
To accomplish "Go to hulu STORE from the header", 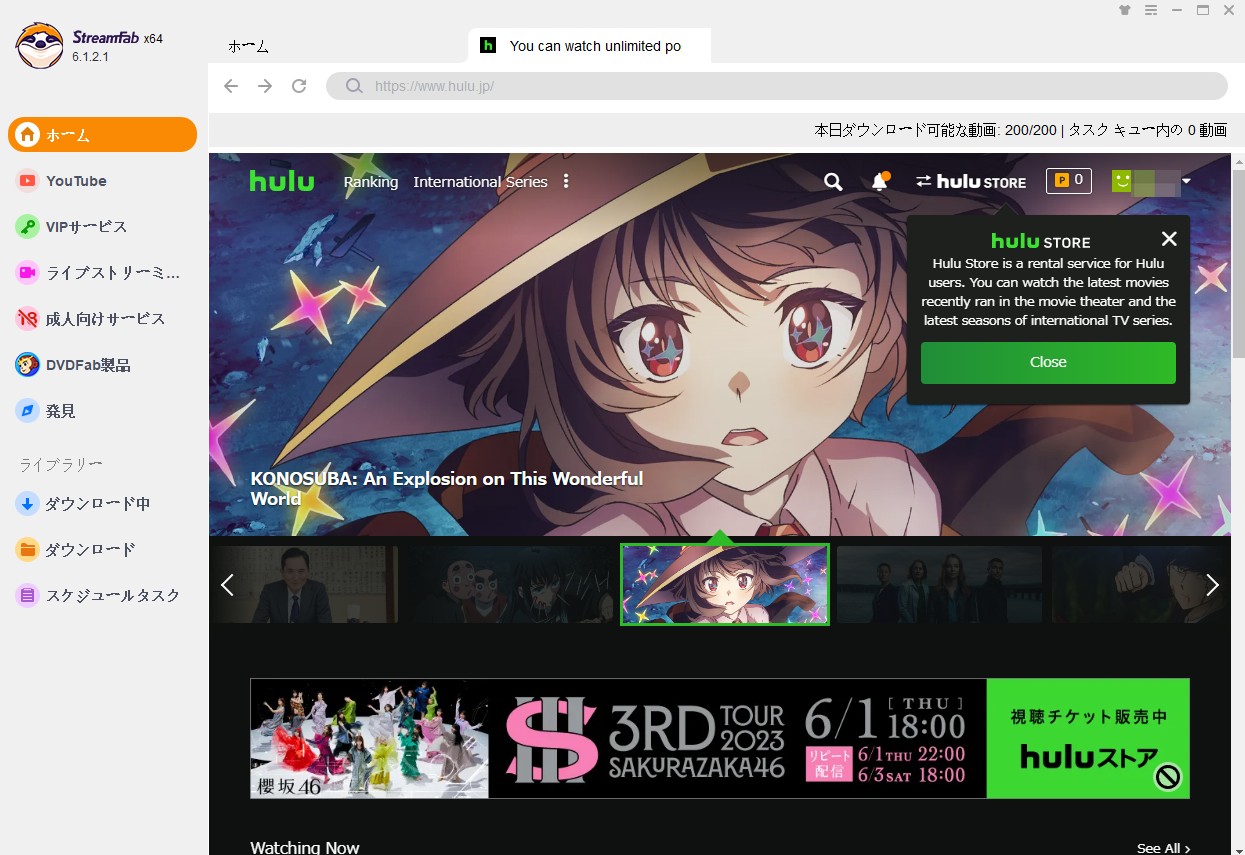I will click(x=971, y=181).
